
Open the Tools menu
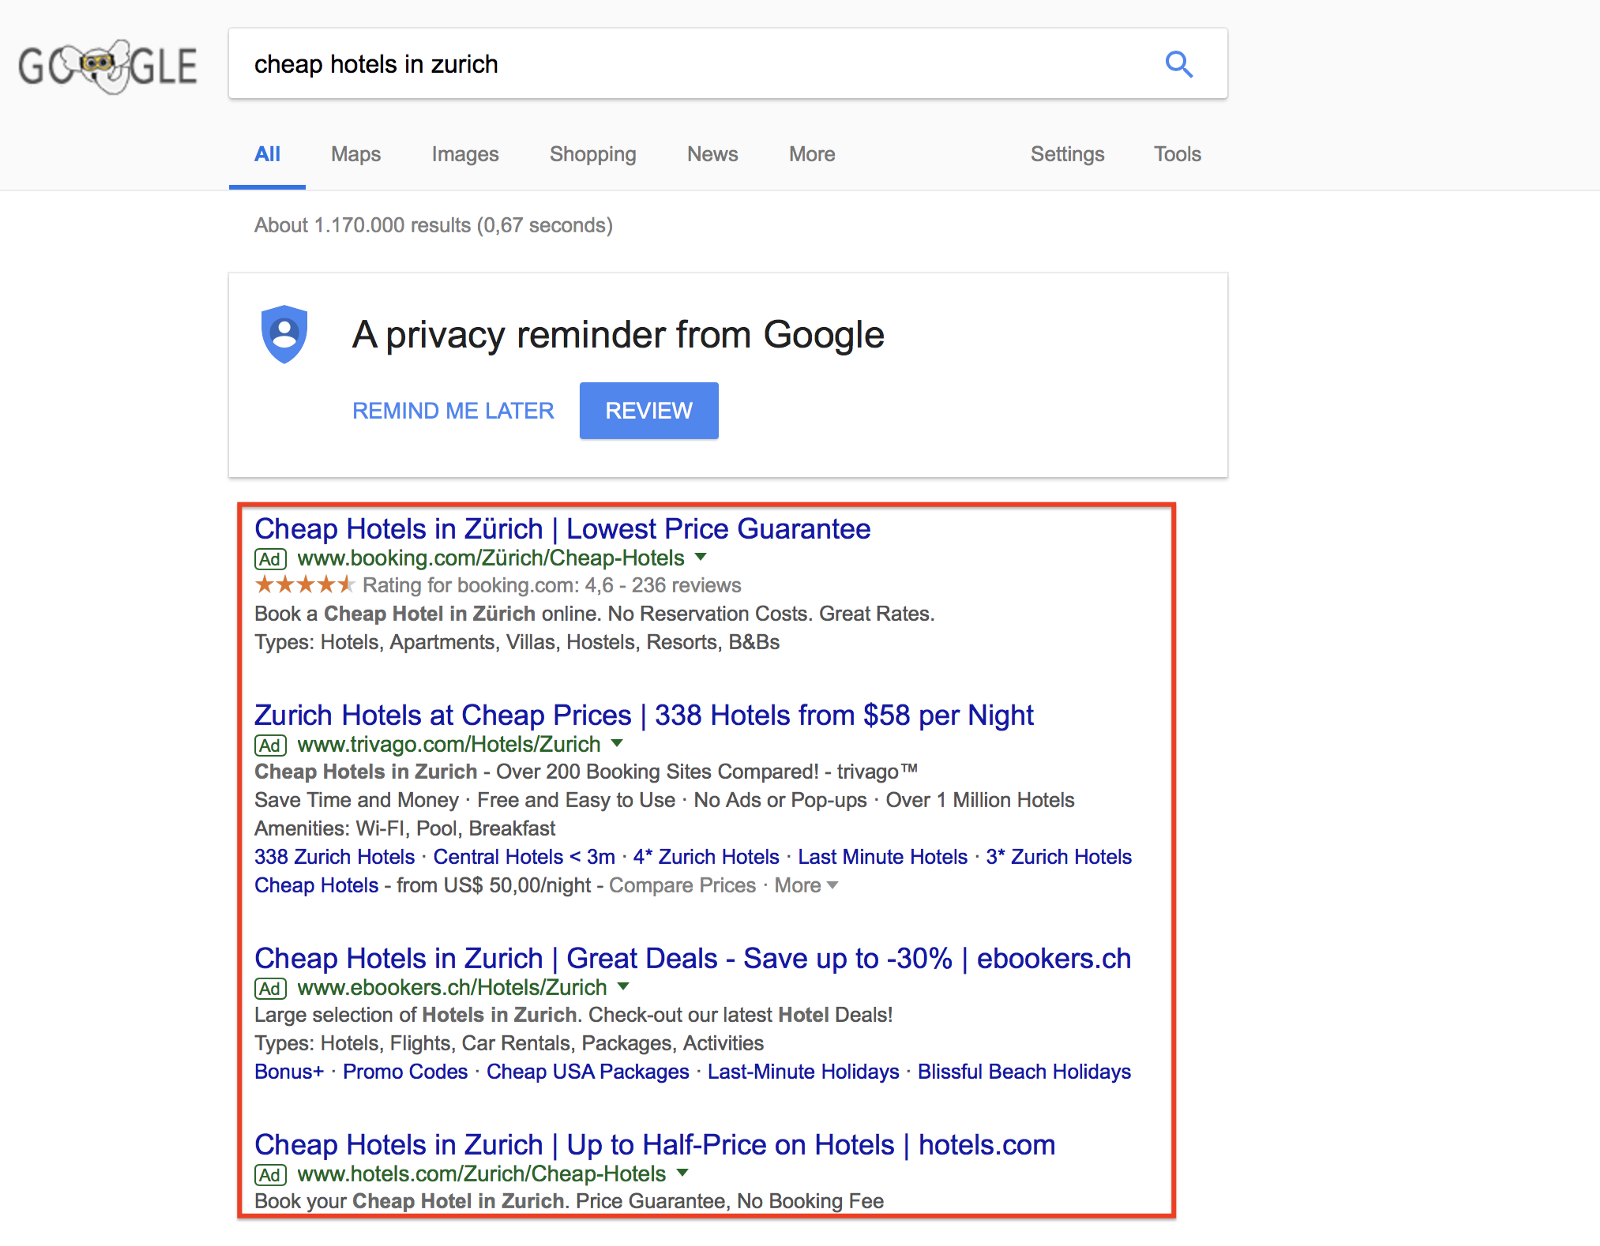pyautogui.click(x=1177, y=154)
